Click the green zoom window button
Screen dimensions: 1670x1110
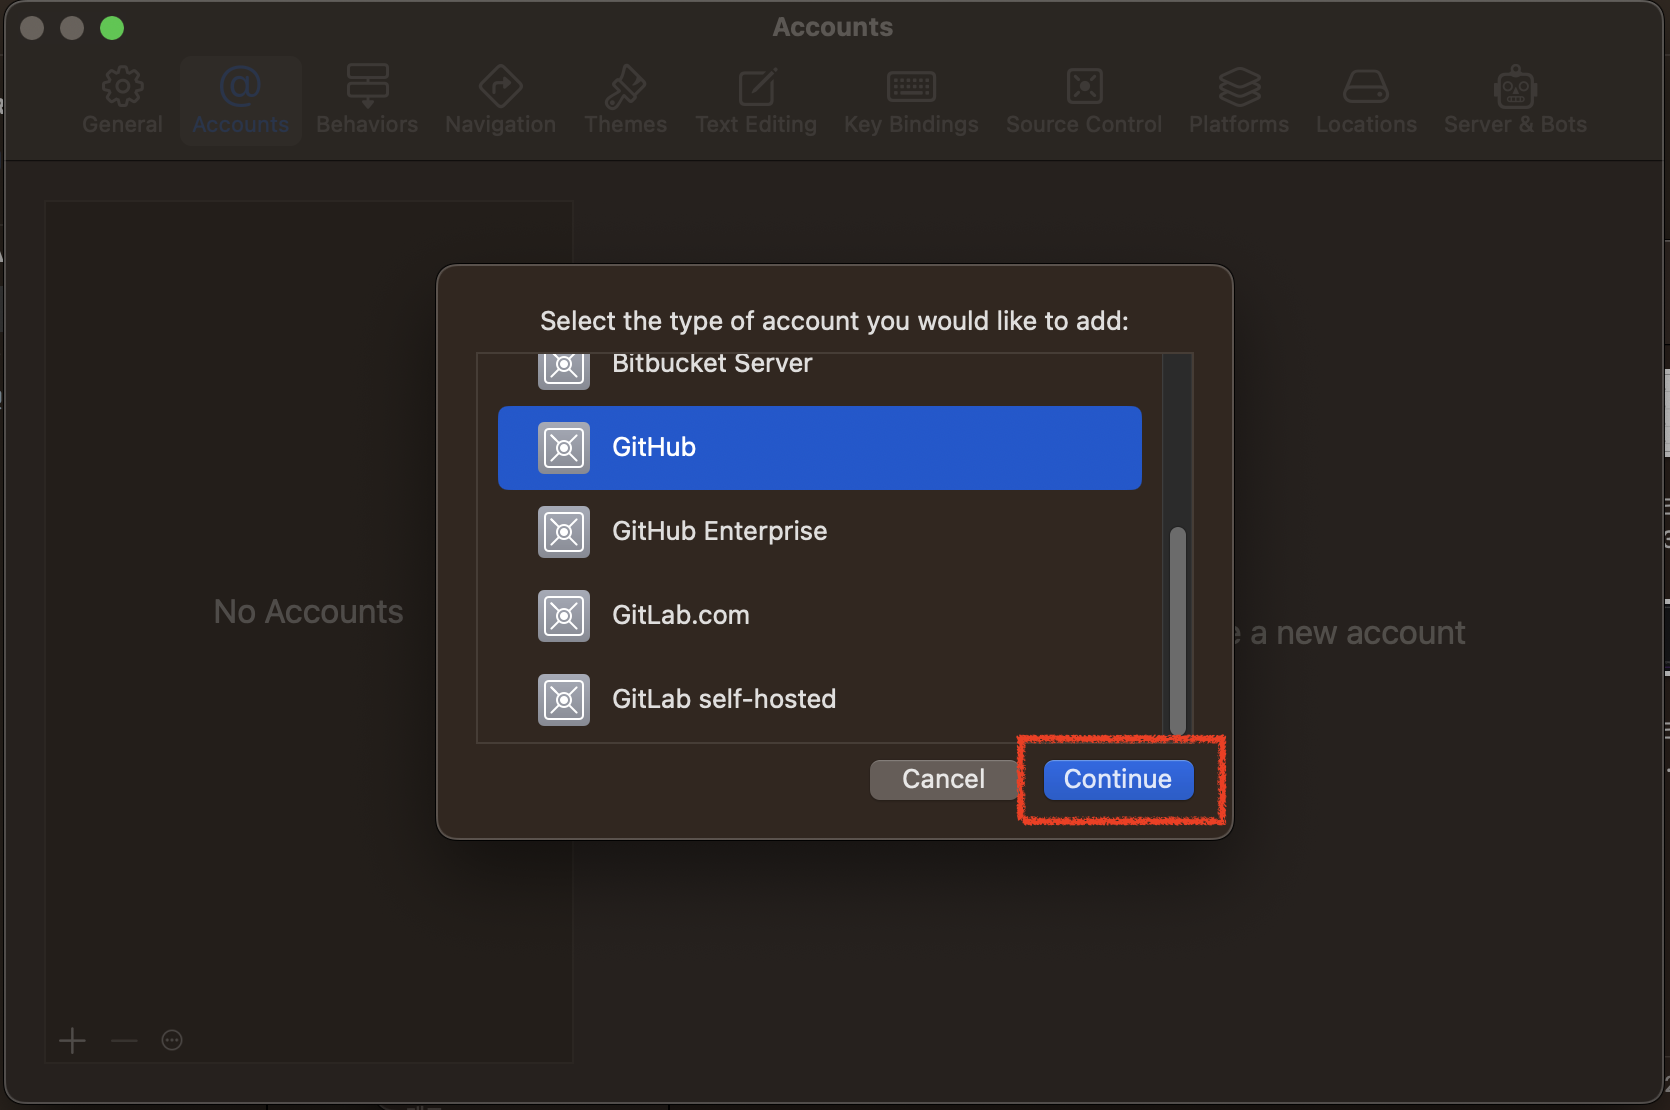click(112, 28)
